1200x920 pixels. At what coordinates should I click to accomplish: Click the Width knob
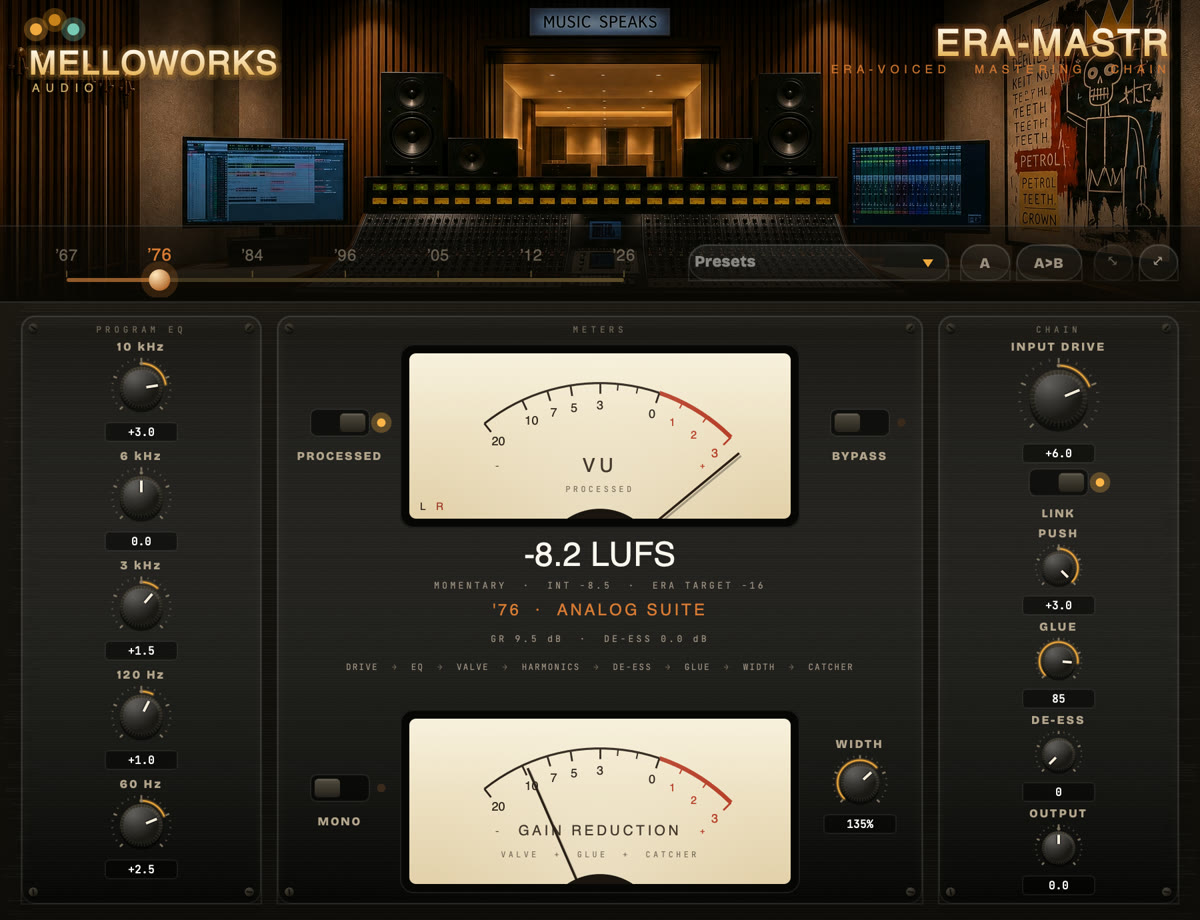(859, 782)
